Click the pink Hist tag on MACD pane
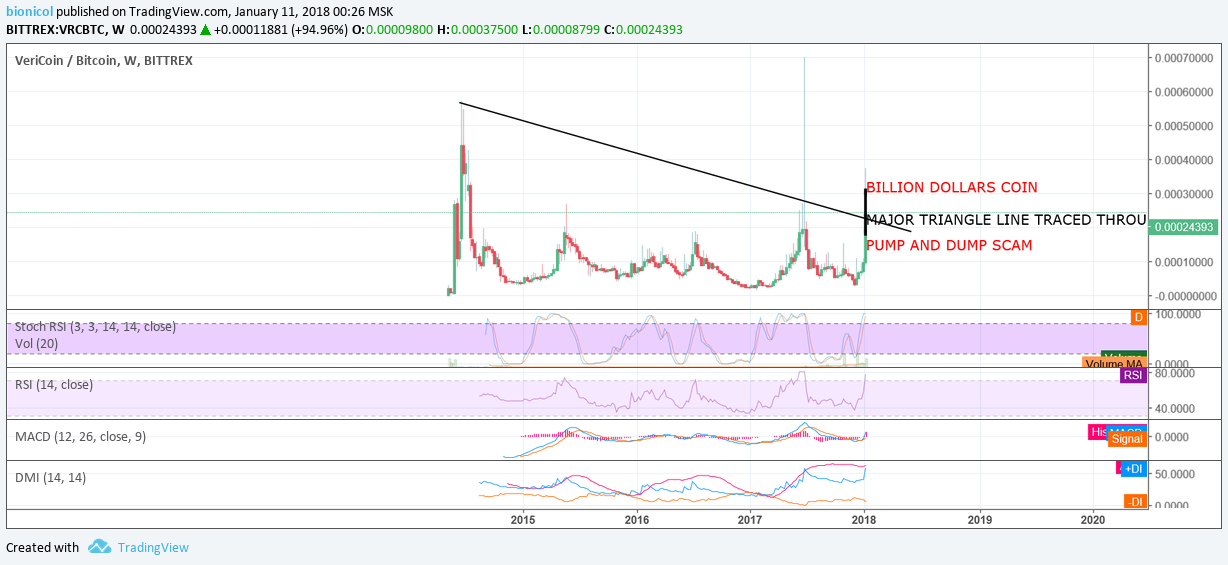The height and width of the screenshot is (565, 1228). coord(1098,432)
